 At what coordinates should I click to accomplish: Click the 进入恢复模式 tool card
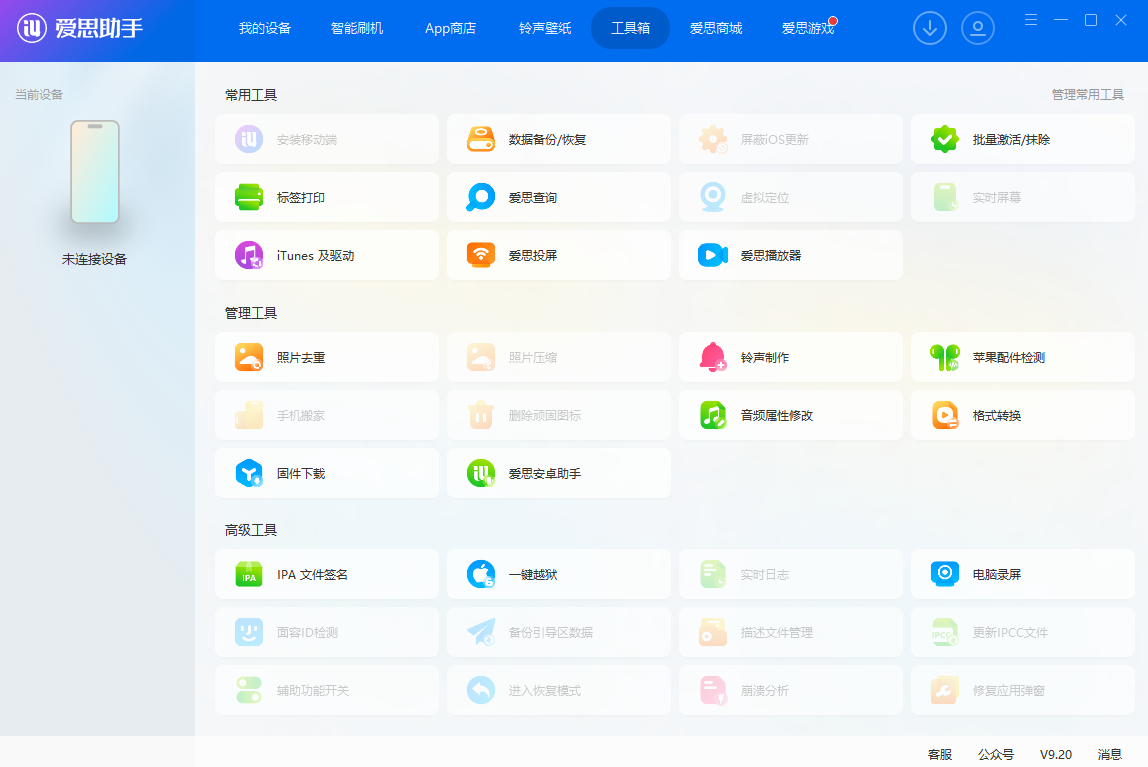pos(559,690)
